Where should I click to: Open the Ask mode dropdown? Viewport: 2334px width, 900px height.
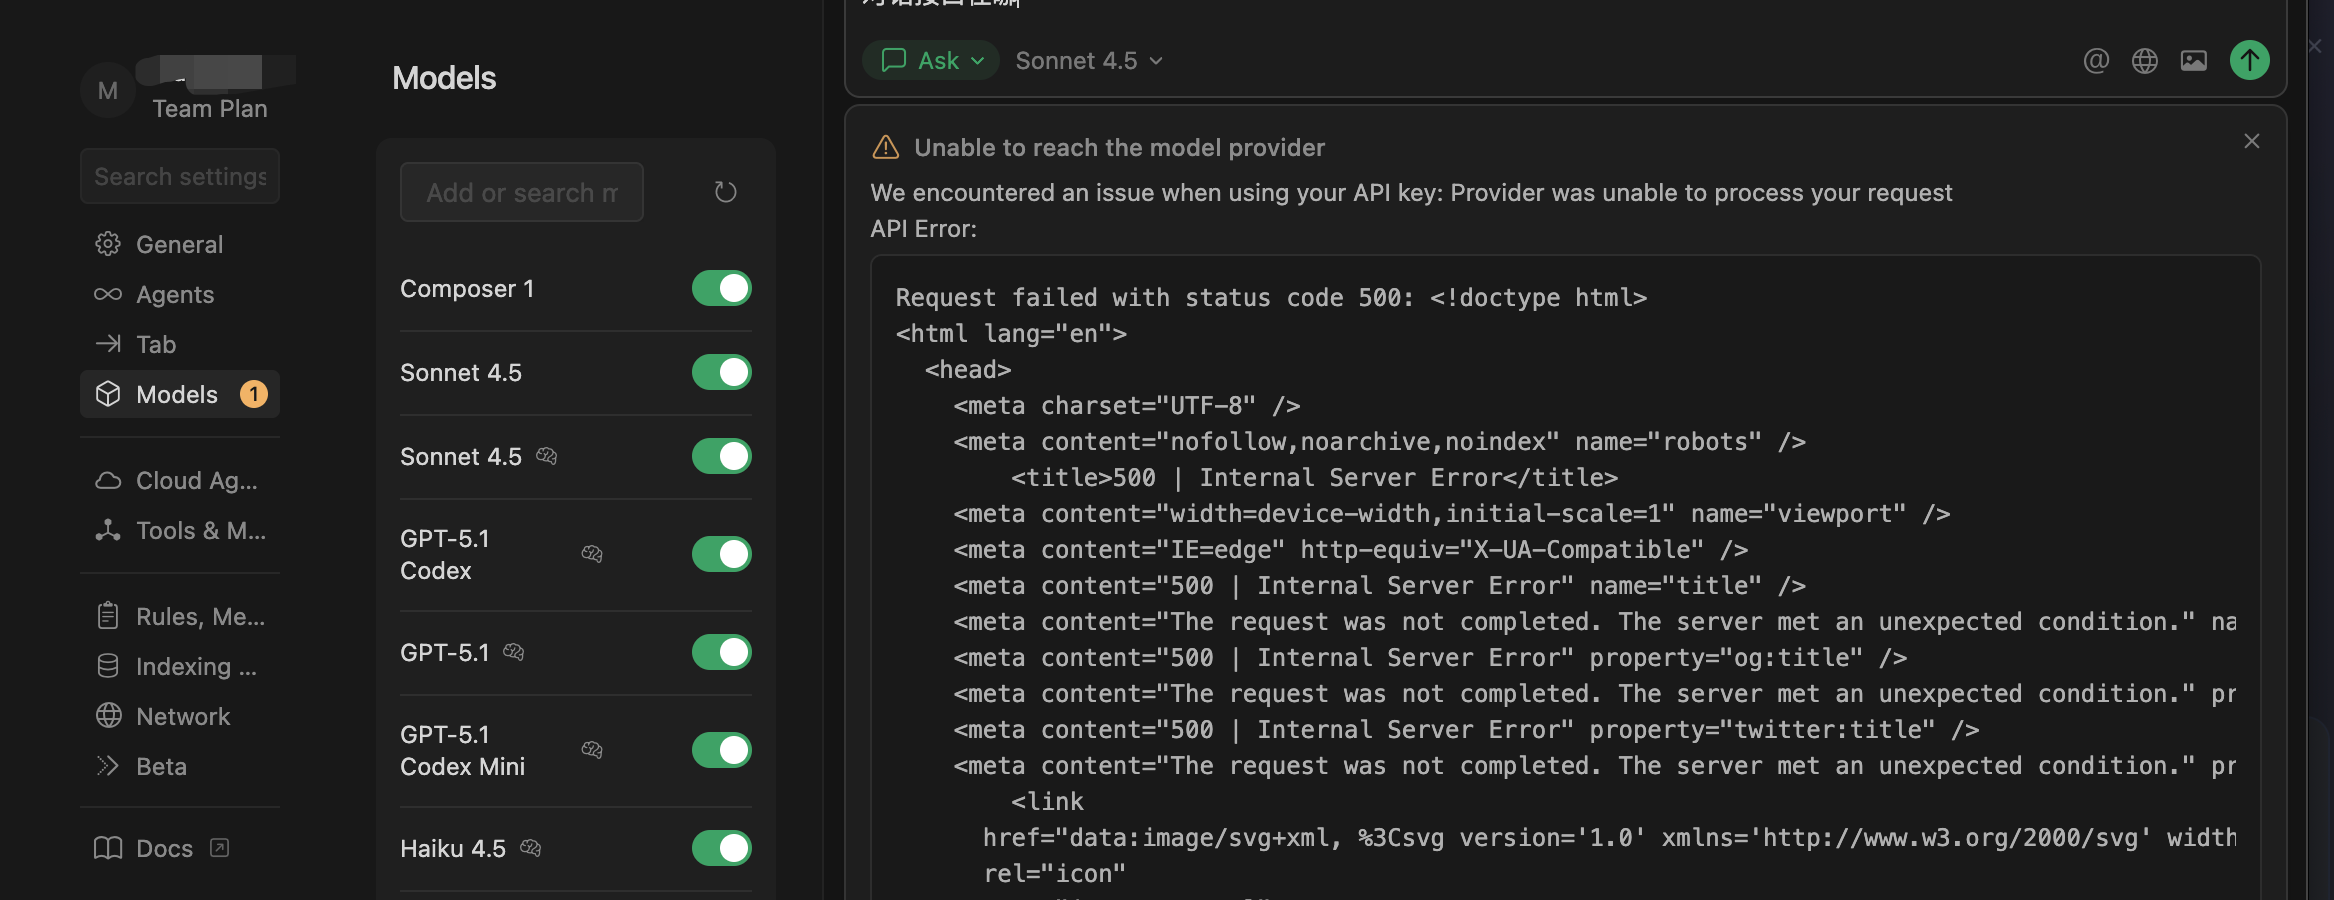931,60
